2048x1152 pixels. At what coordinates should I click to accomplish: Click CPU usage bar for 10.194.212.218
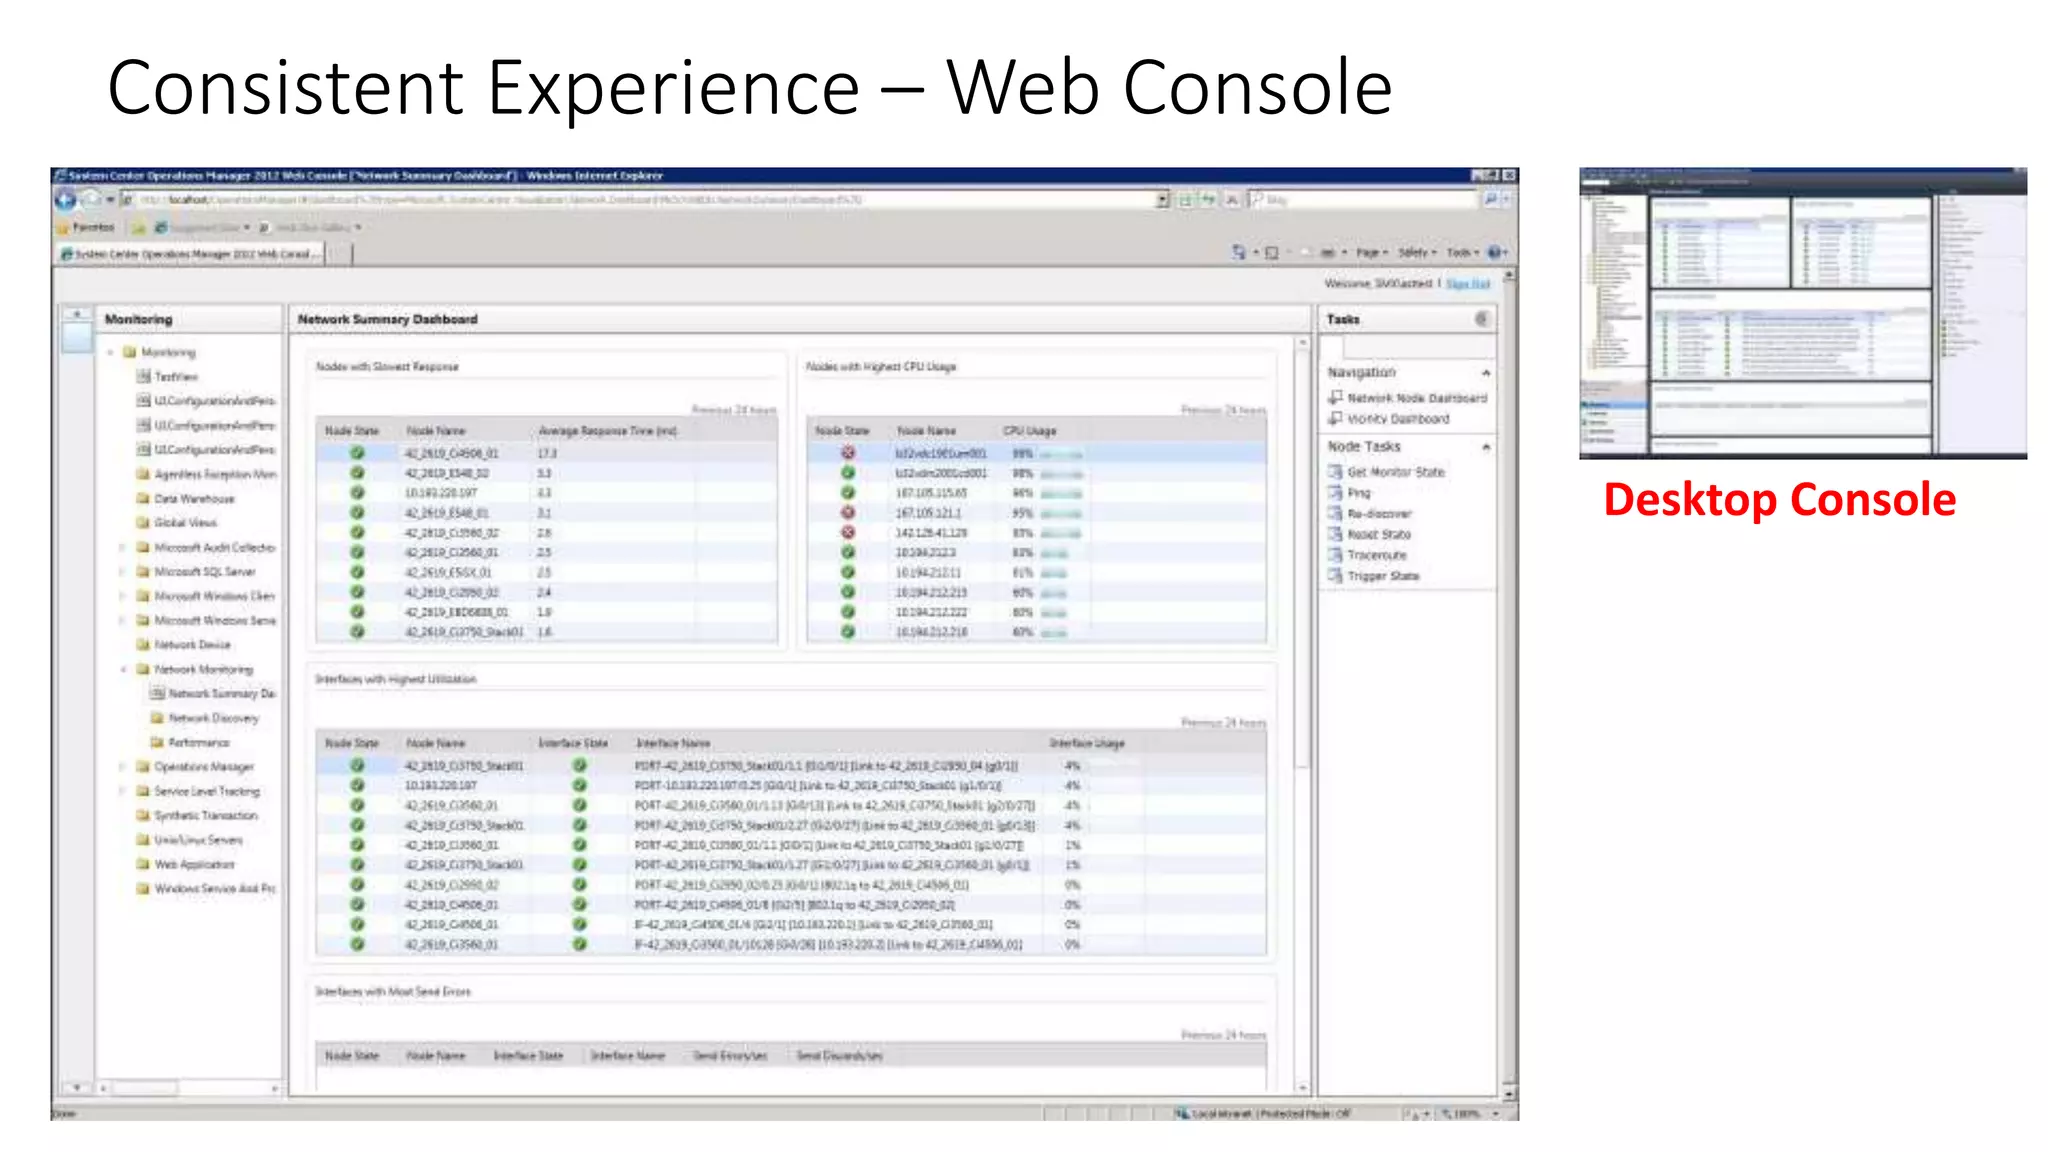tap(1053, 632)
